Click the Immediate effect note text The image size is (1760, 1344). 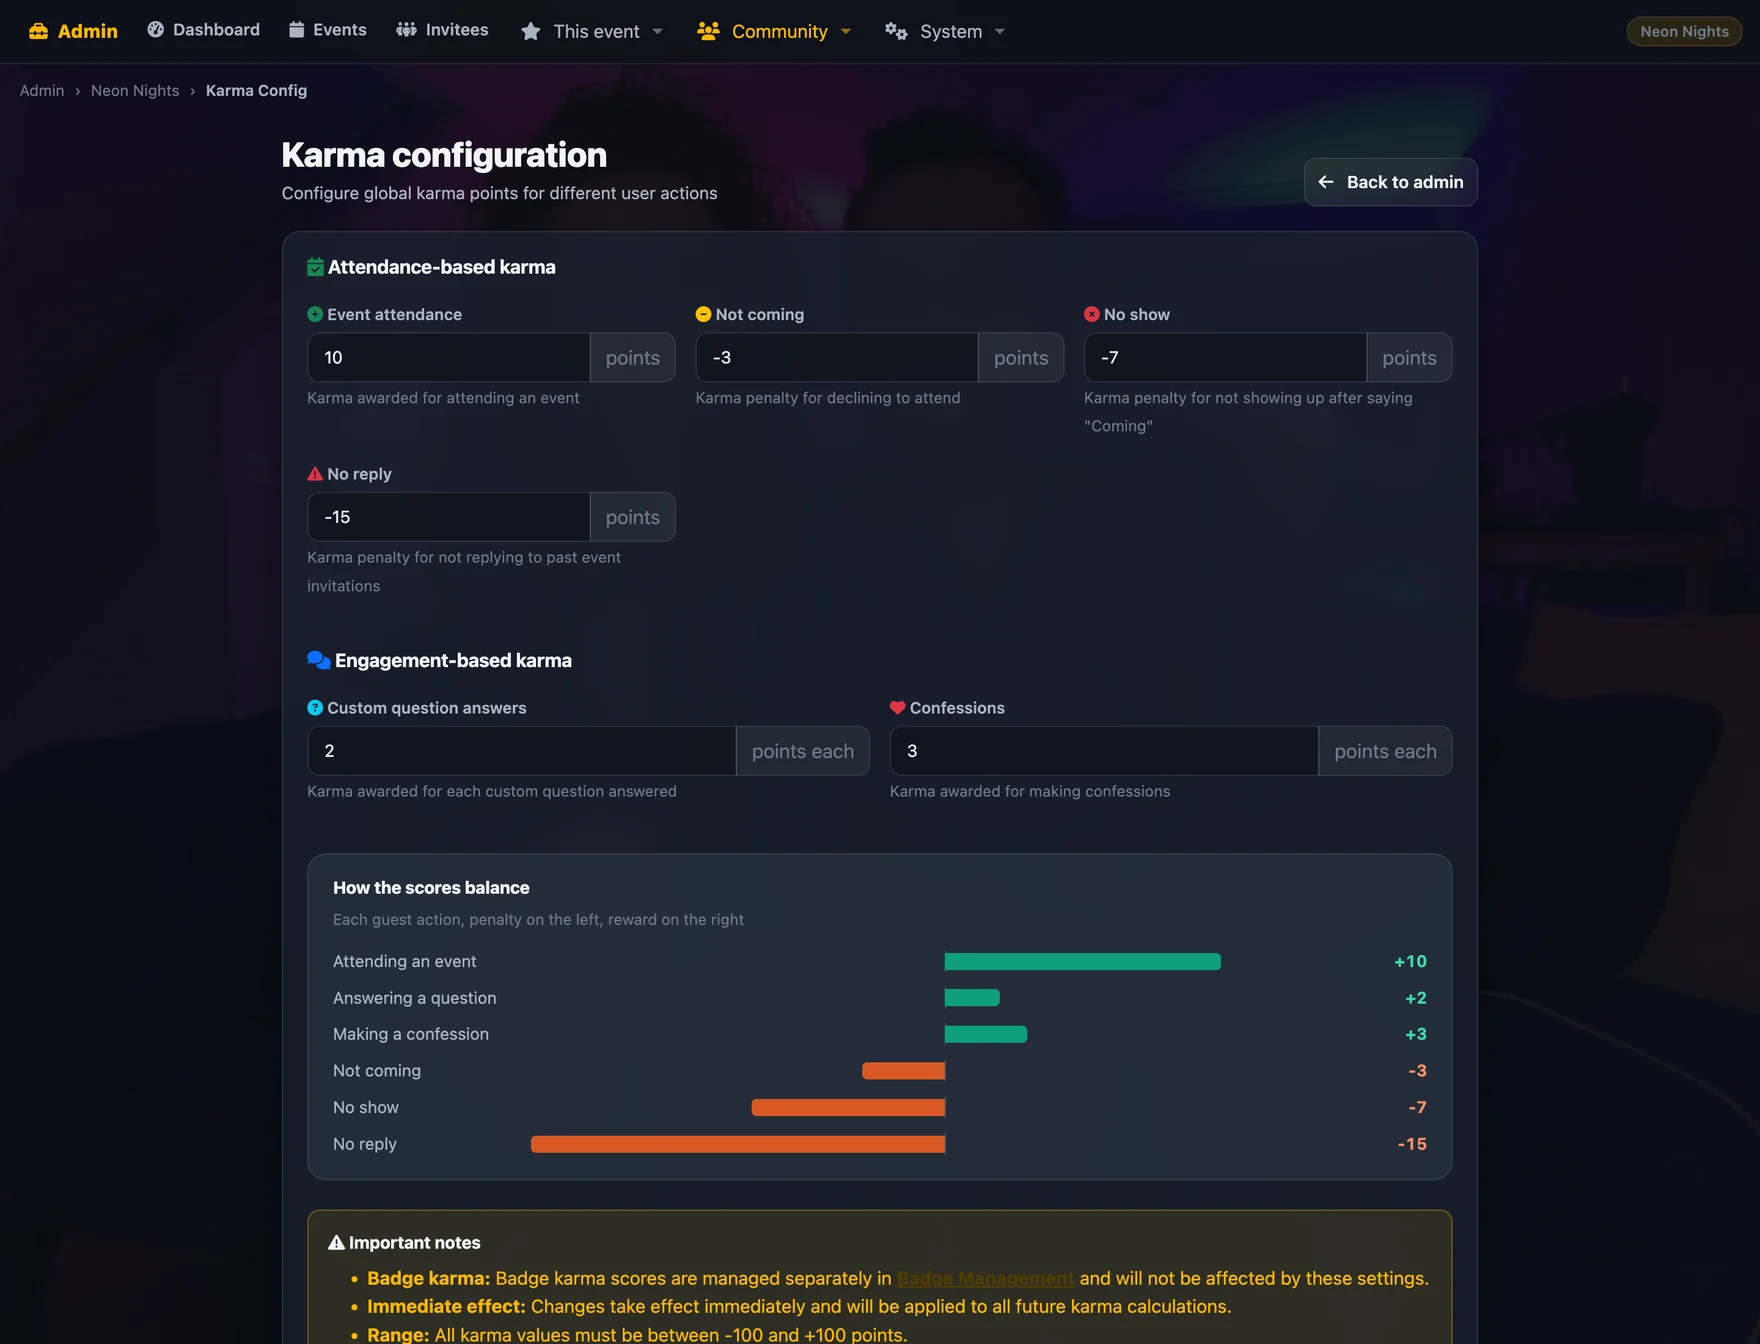[x=799, y=1306]
